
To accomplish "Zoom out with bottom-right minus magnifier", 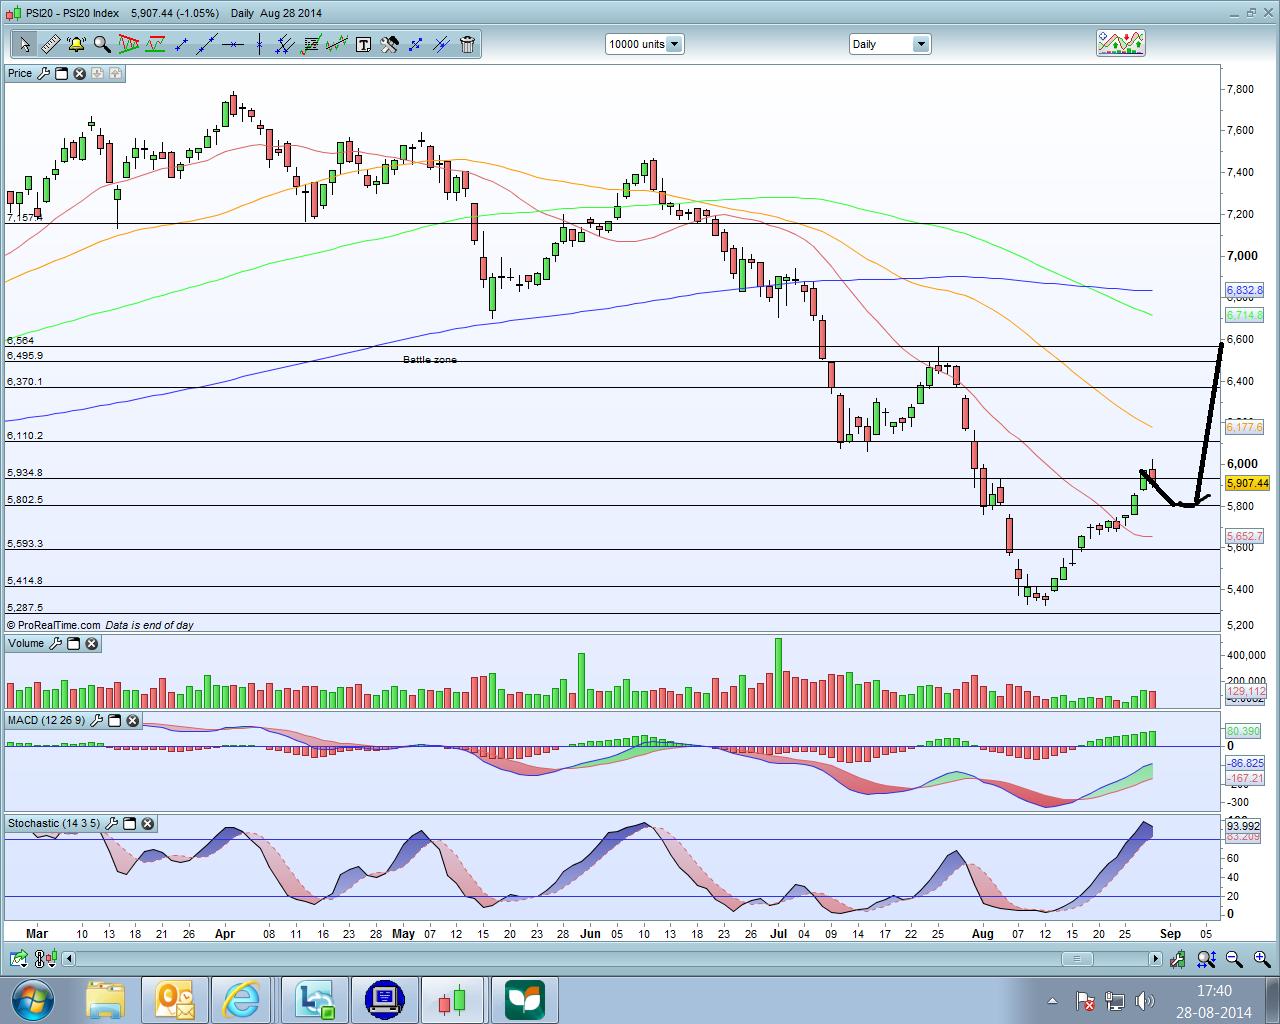I will point(1234,959).
